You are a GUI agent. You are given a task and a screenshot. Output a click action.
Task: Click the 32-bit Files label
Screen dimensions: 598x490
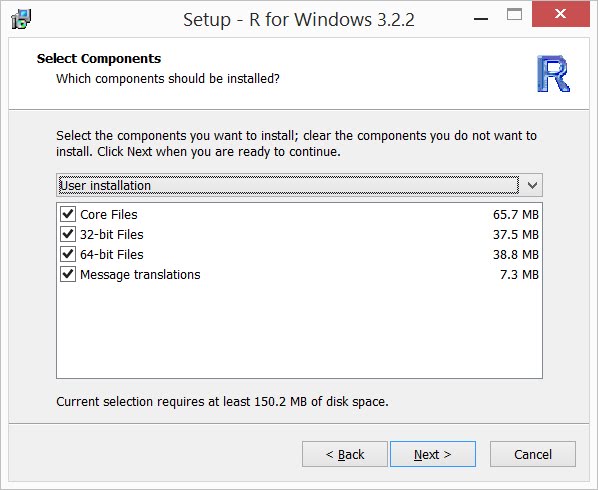[x=112, y=235]
